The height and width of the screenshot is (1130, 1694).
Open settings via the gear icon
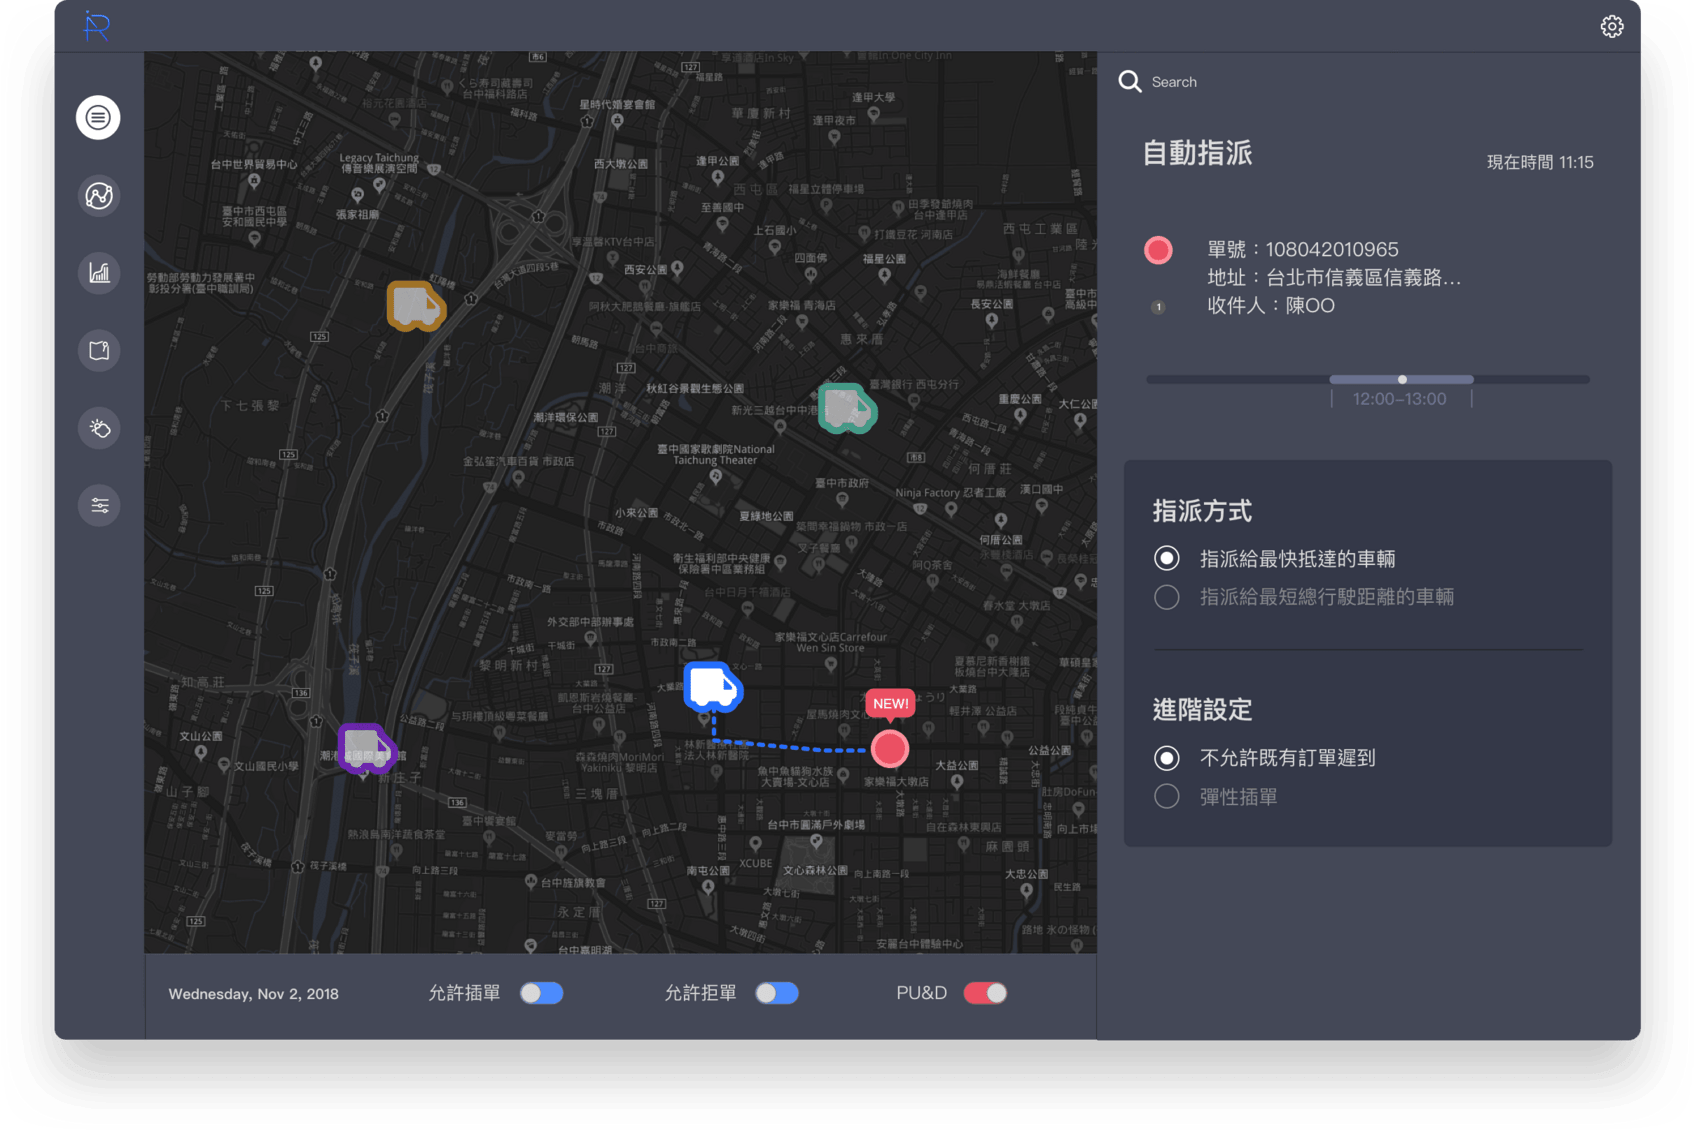click(x=1611, y=27)
